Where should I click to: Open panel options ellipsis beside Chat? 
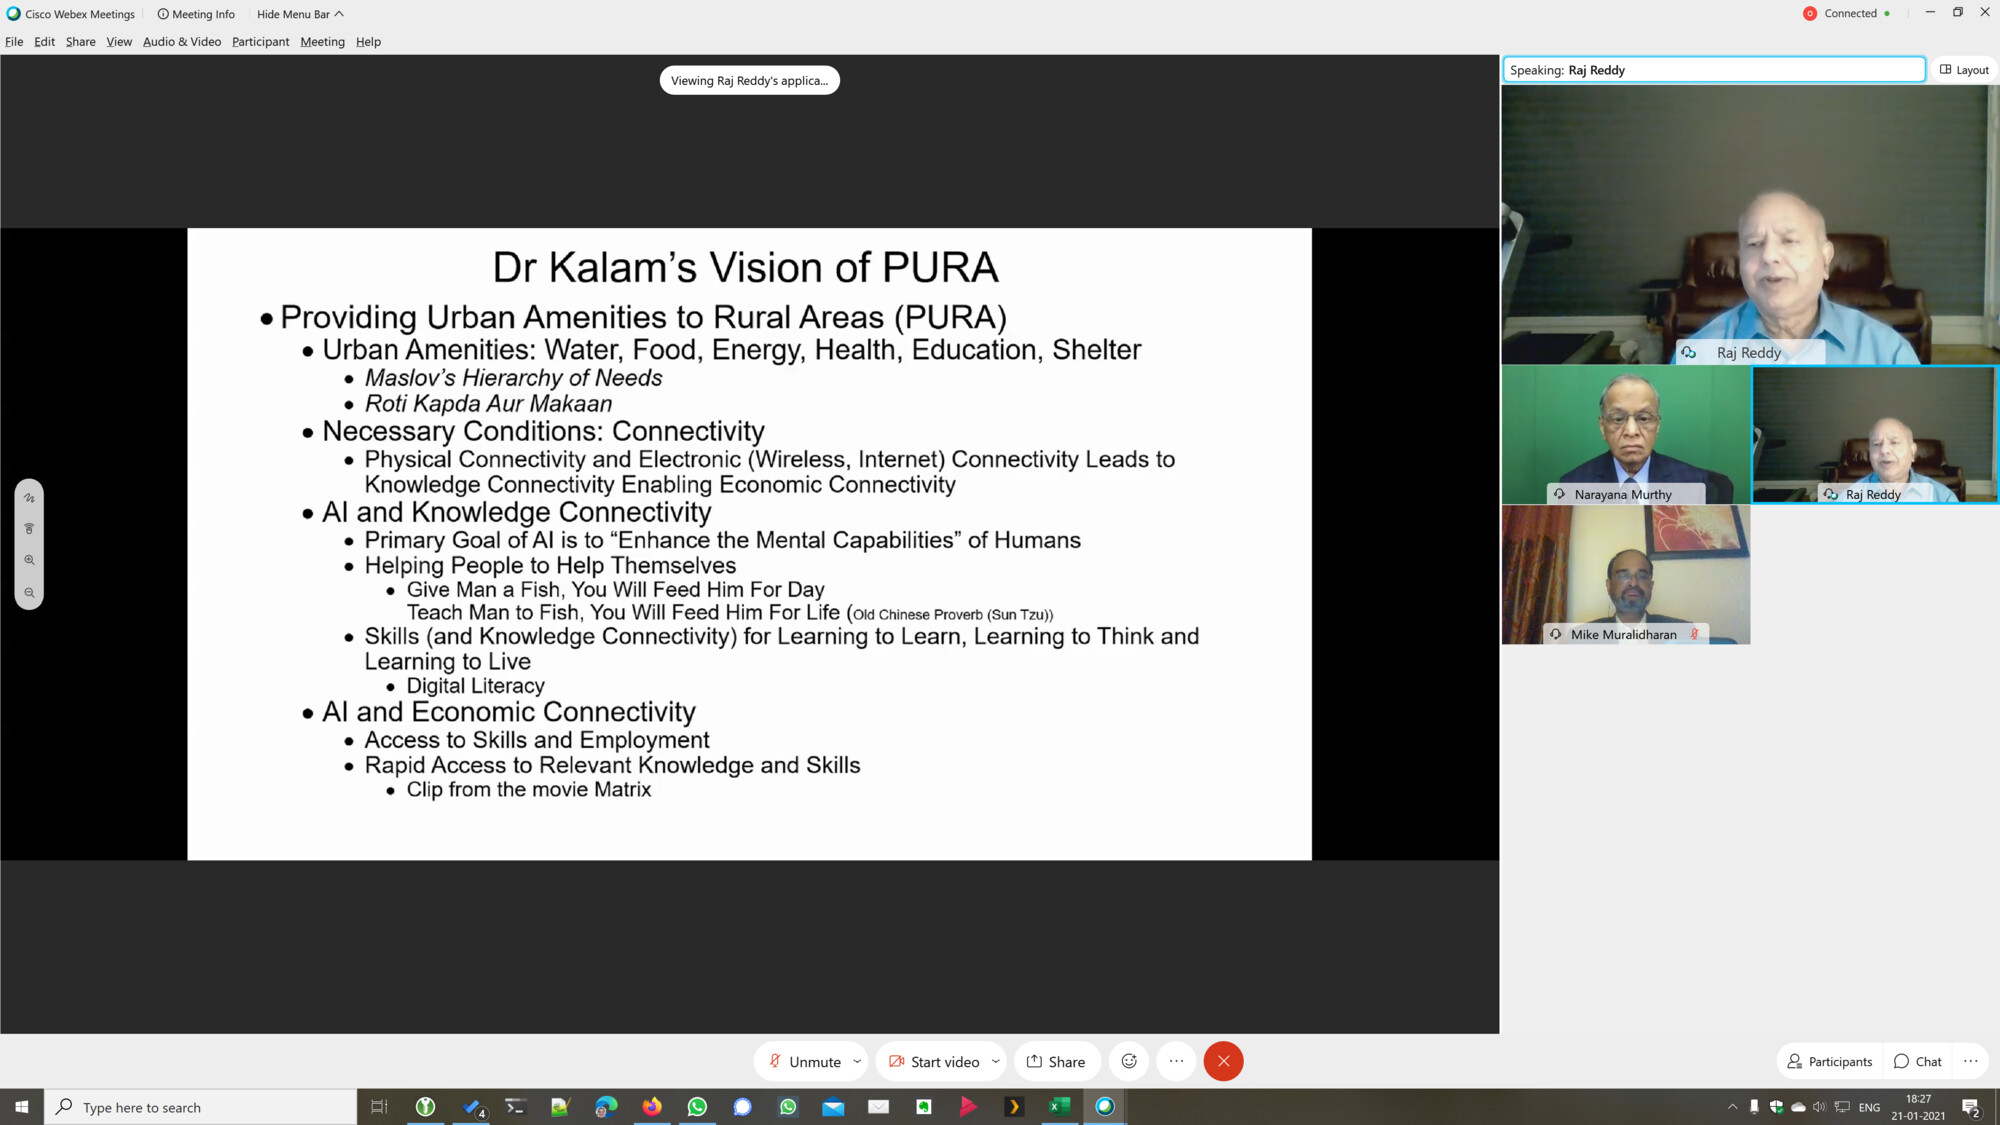point(1970,1061)
